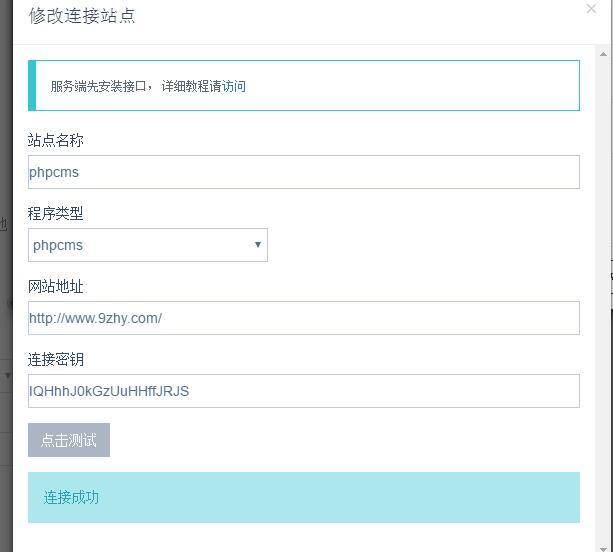
Task: Click the dimmed page overlay left of dialog
Action: click(x=6, y=117)
